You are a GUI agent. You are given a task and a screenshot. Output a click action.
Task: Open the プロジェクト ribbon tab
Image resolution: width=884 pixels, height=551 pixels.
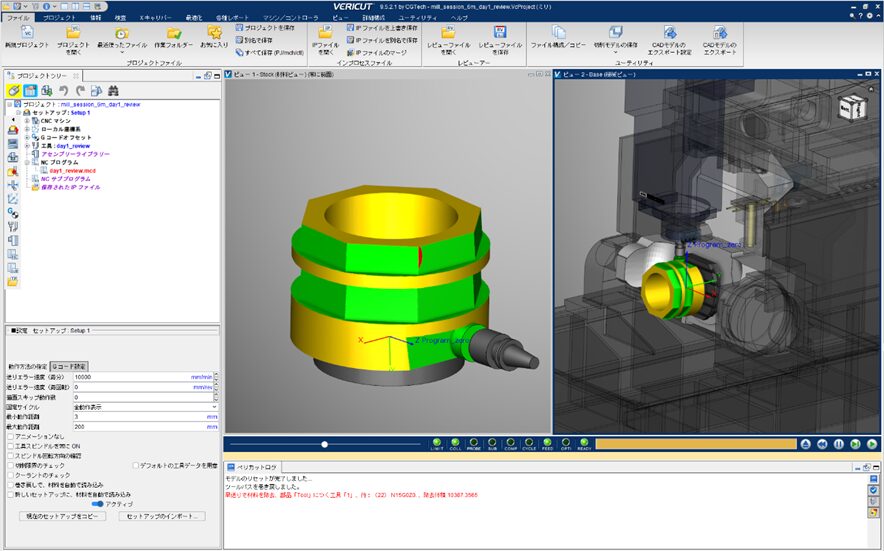pos(59,18)
